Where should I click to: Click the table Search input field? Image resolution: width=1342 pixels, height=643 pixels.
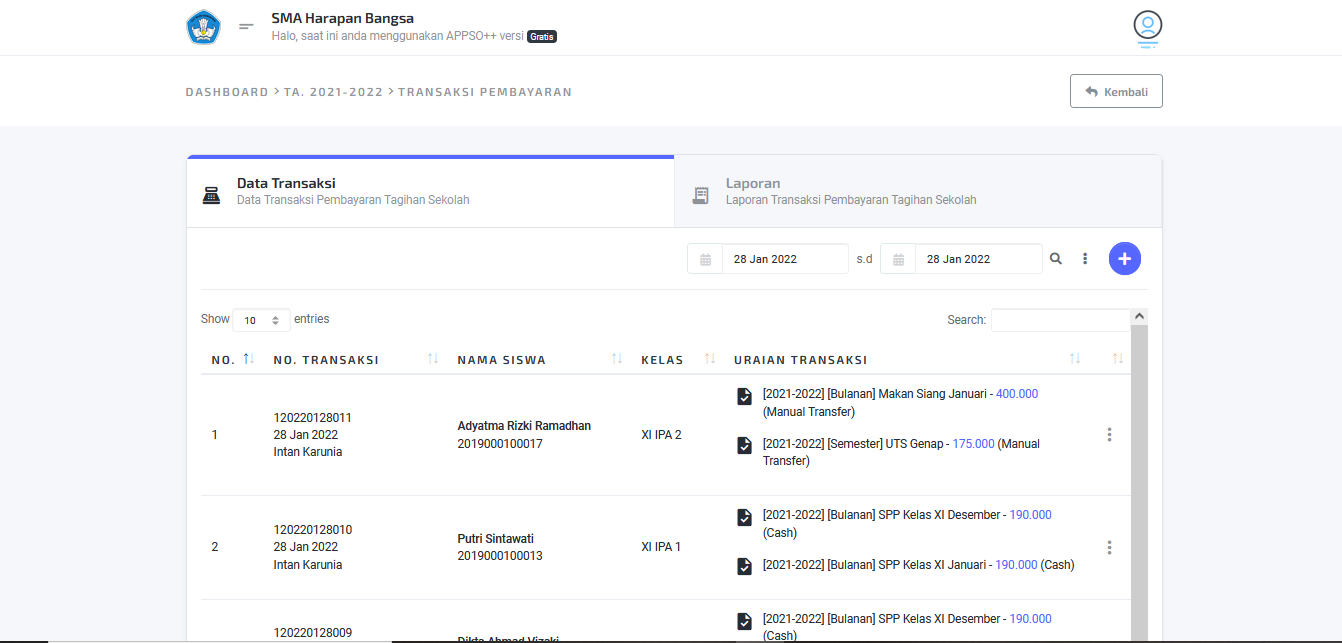[1060, 320]
